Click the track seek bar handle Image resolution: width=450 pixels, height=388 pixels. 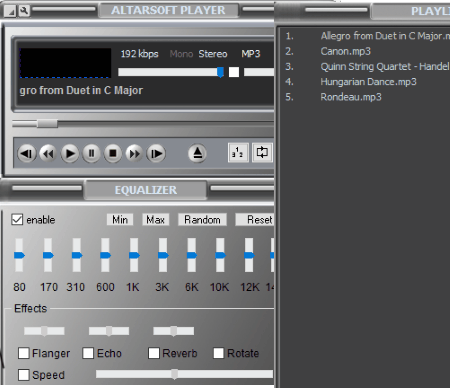[47, 124]
